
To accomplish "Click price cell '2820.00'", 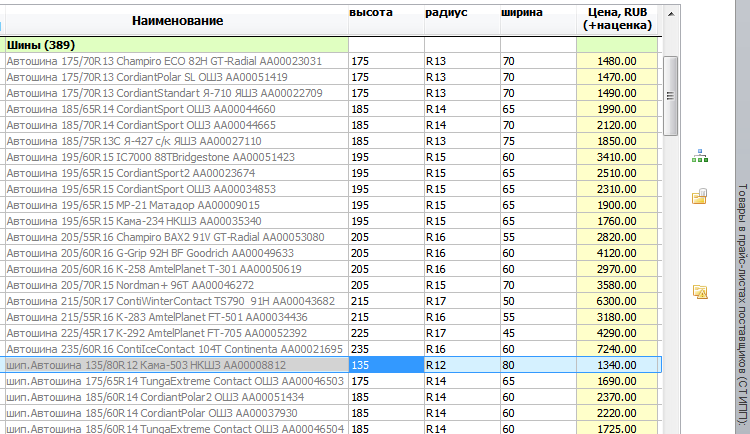I will pyautogui.click(x=617, y=237).
